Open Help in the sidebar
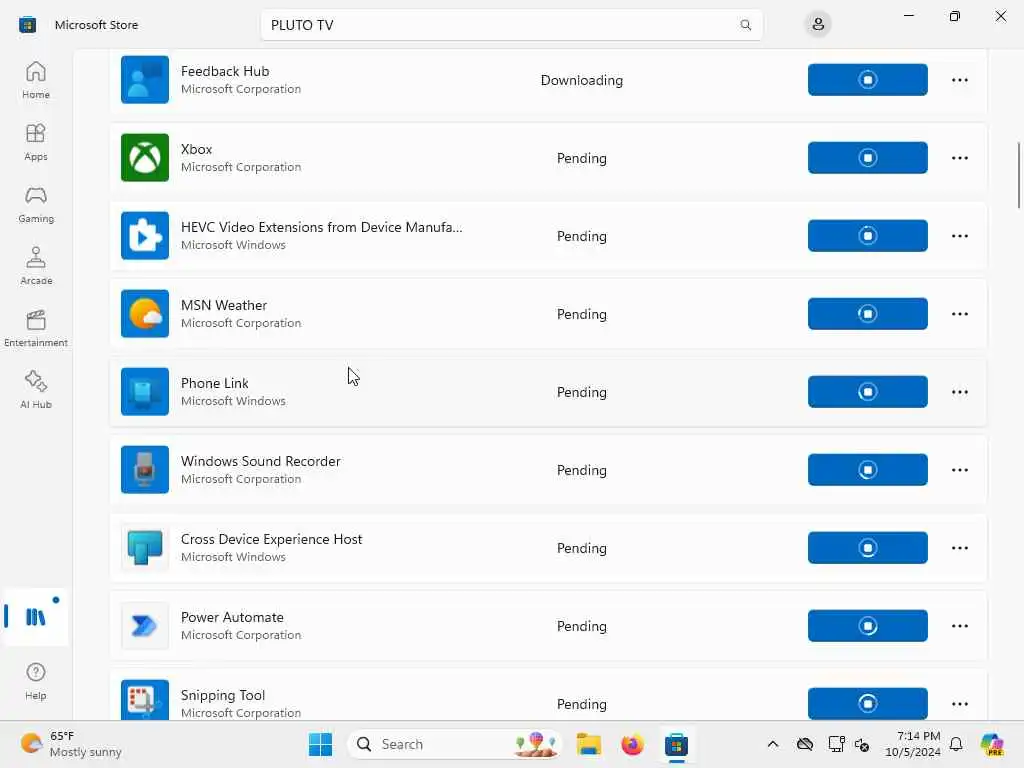Viewport: 1024px width, 768px height. [36, 681]
